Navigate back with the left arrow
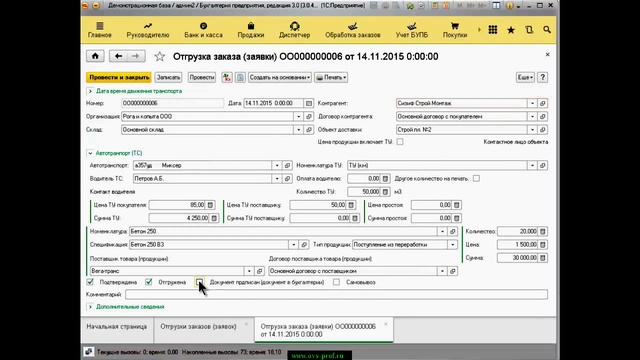The height and width of the screenshot is (360, 640). click(118, 56)
